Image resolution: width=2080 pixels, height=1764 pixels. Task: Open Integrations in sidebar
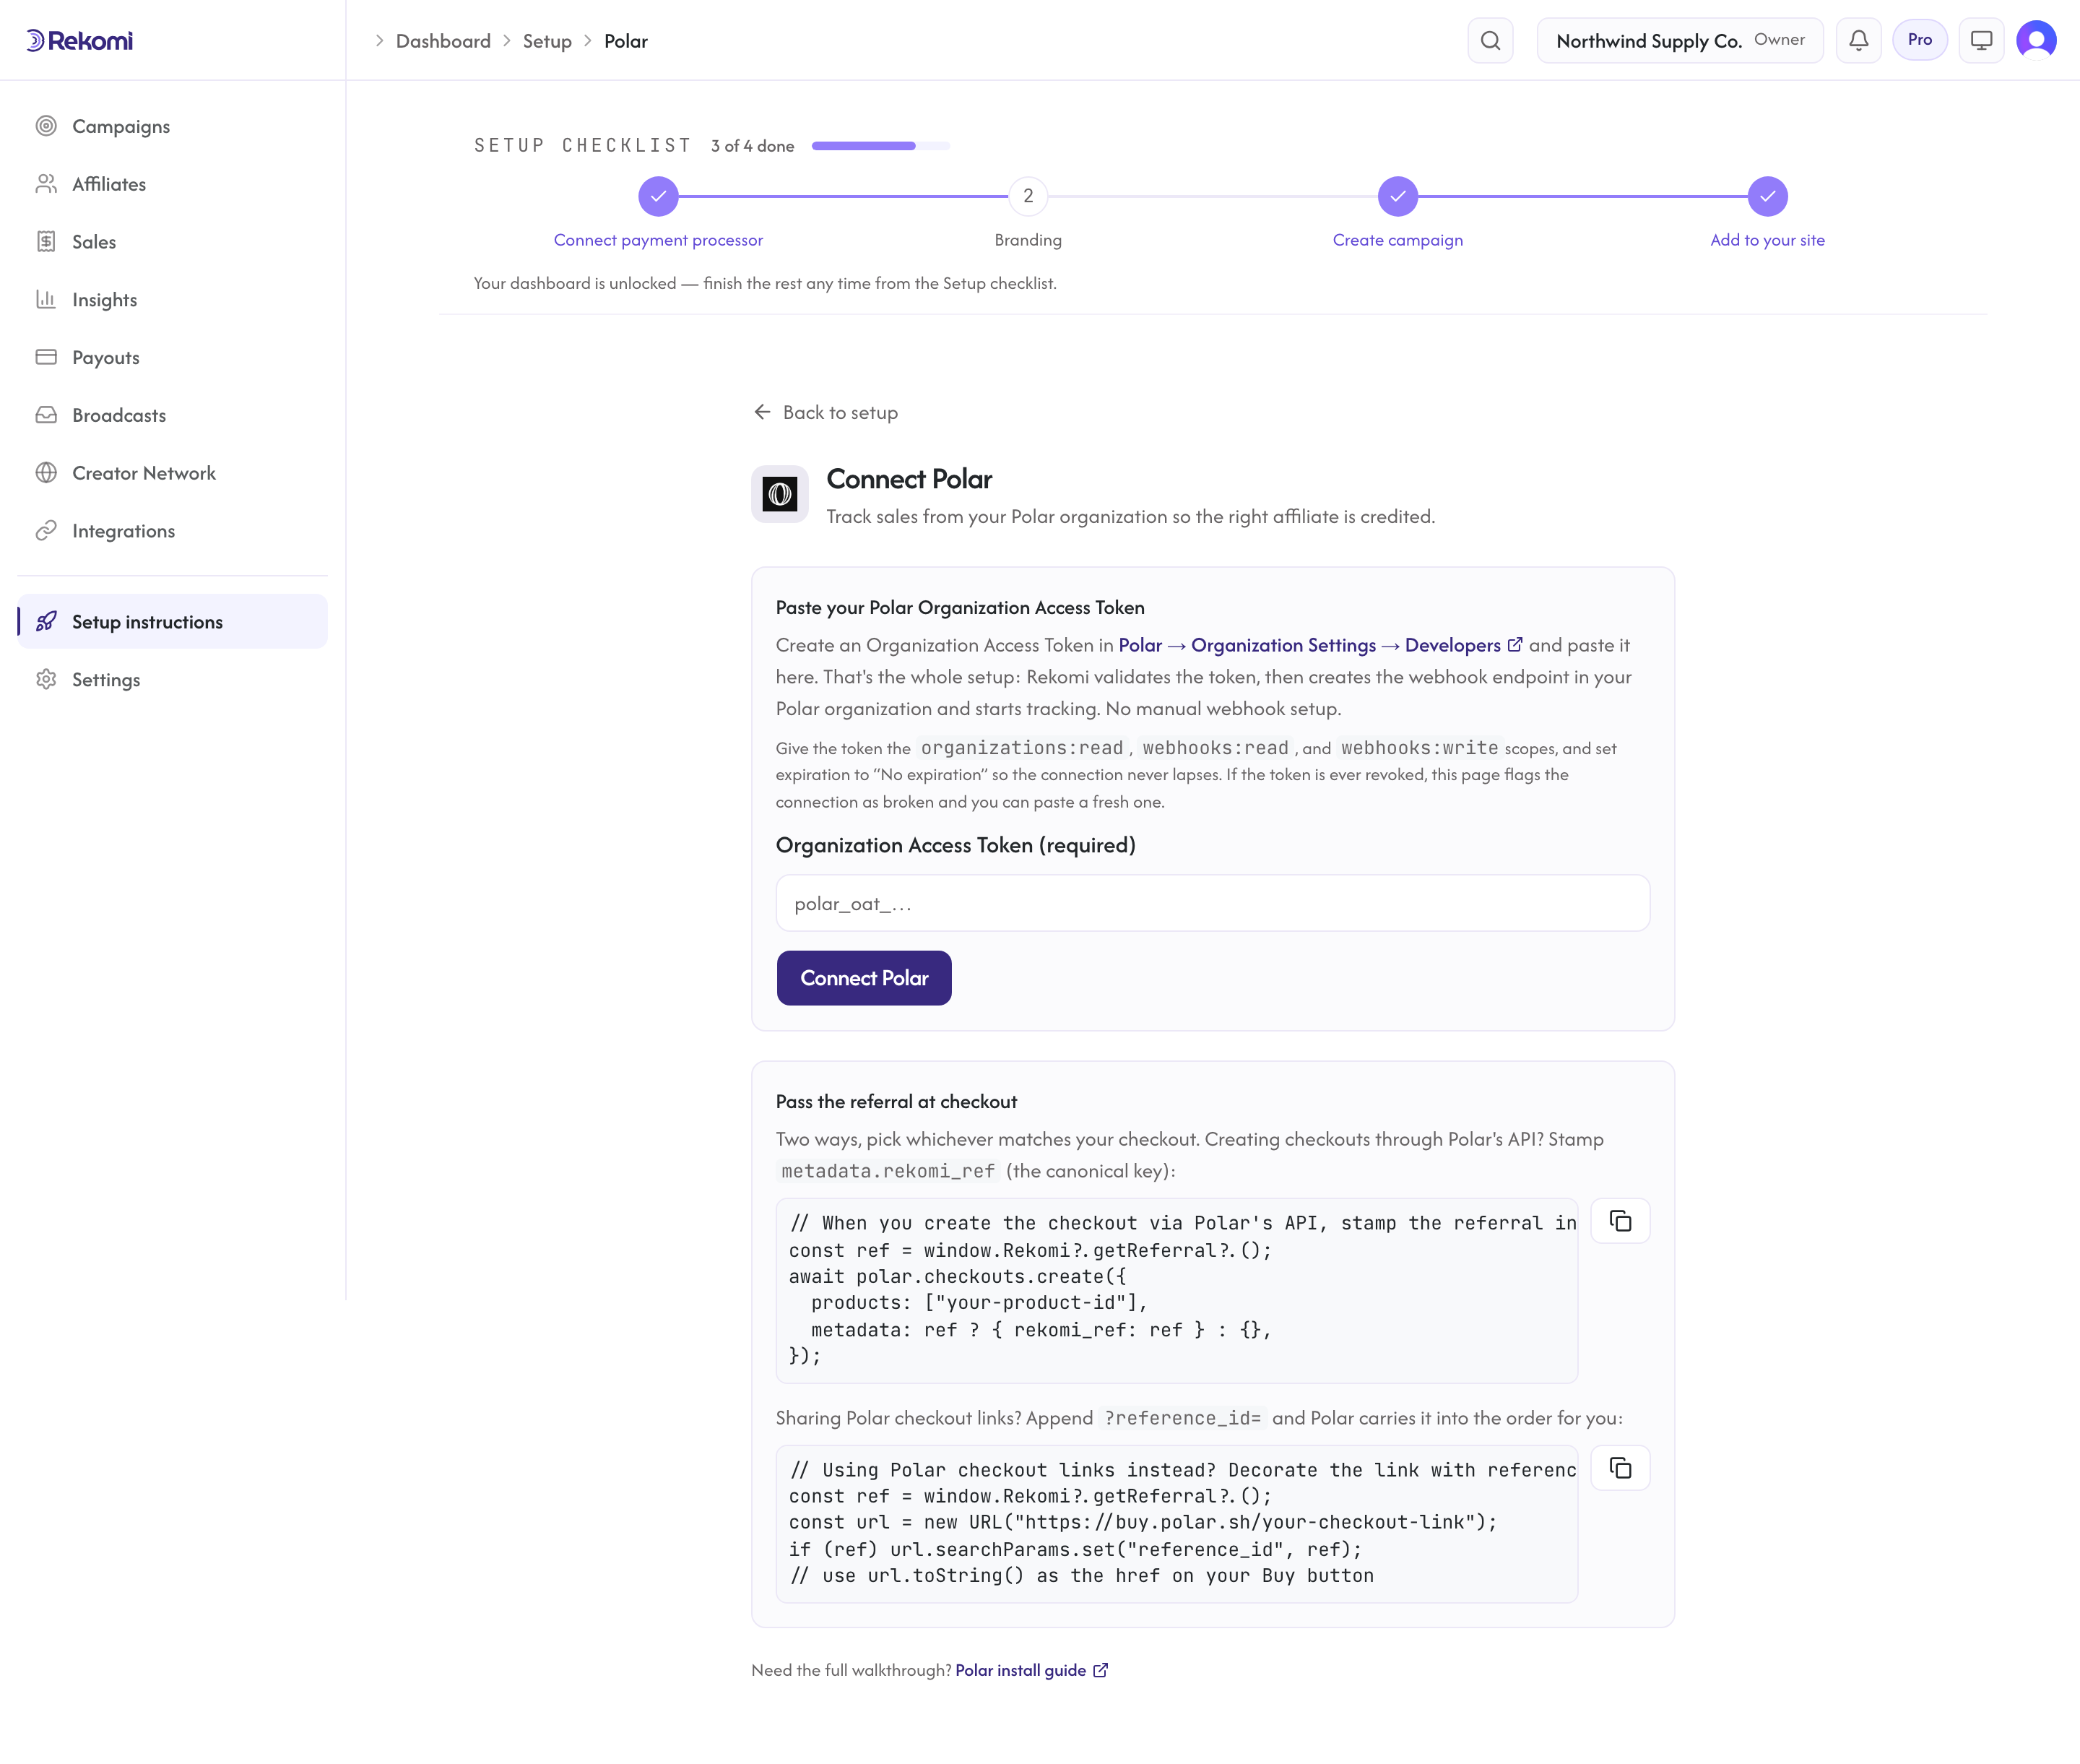click(x=172, y=531)
